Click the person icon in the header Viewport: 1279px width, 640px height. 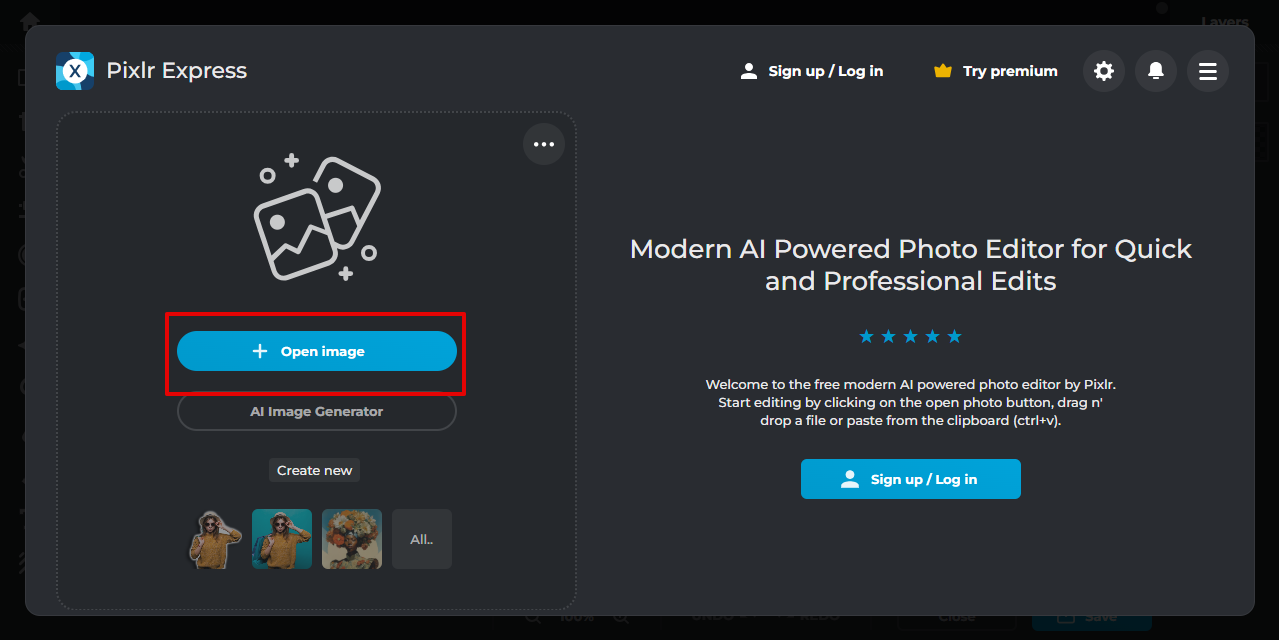(x=748, y=71)
